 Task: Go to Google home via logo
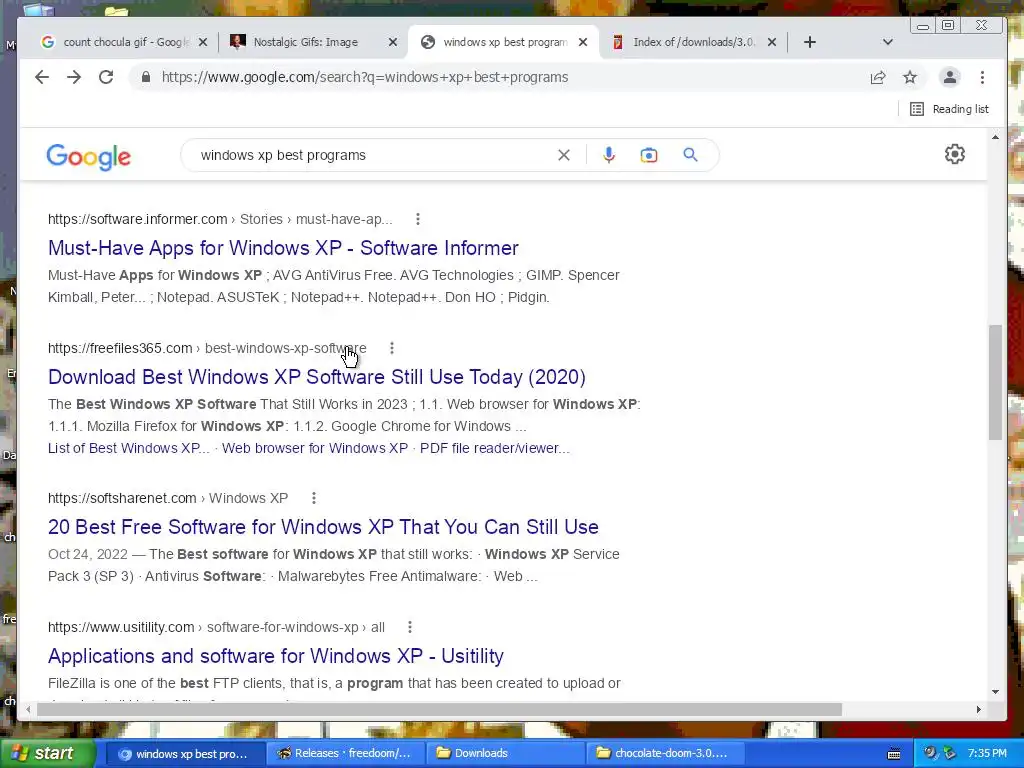tap(89, 157)
